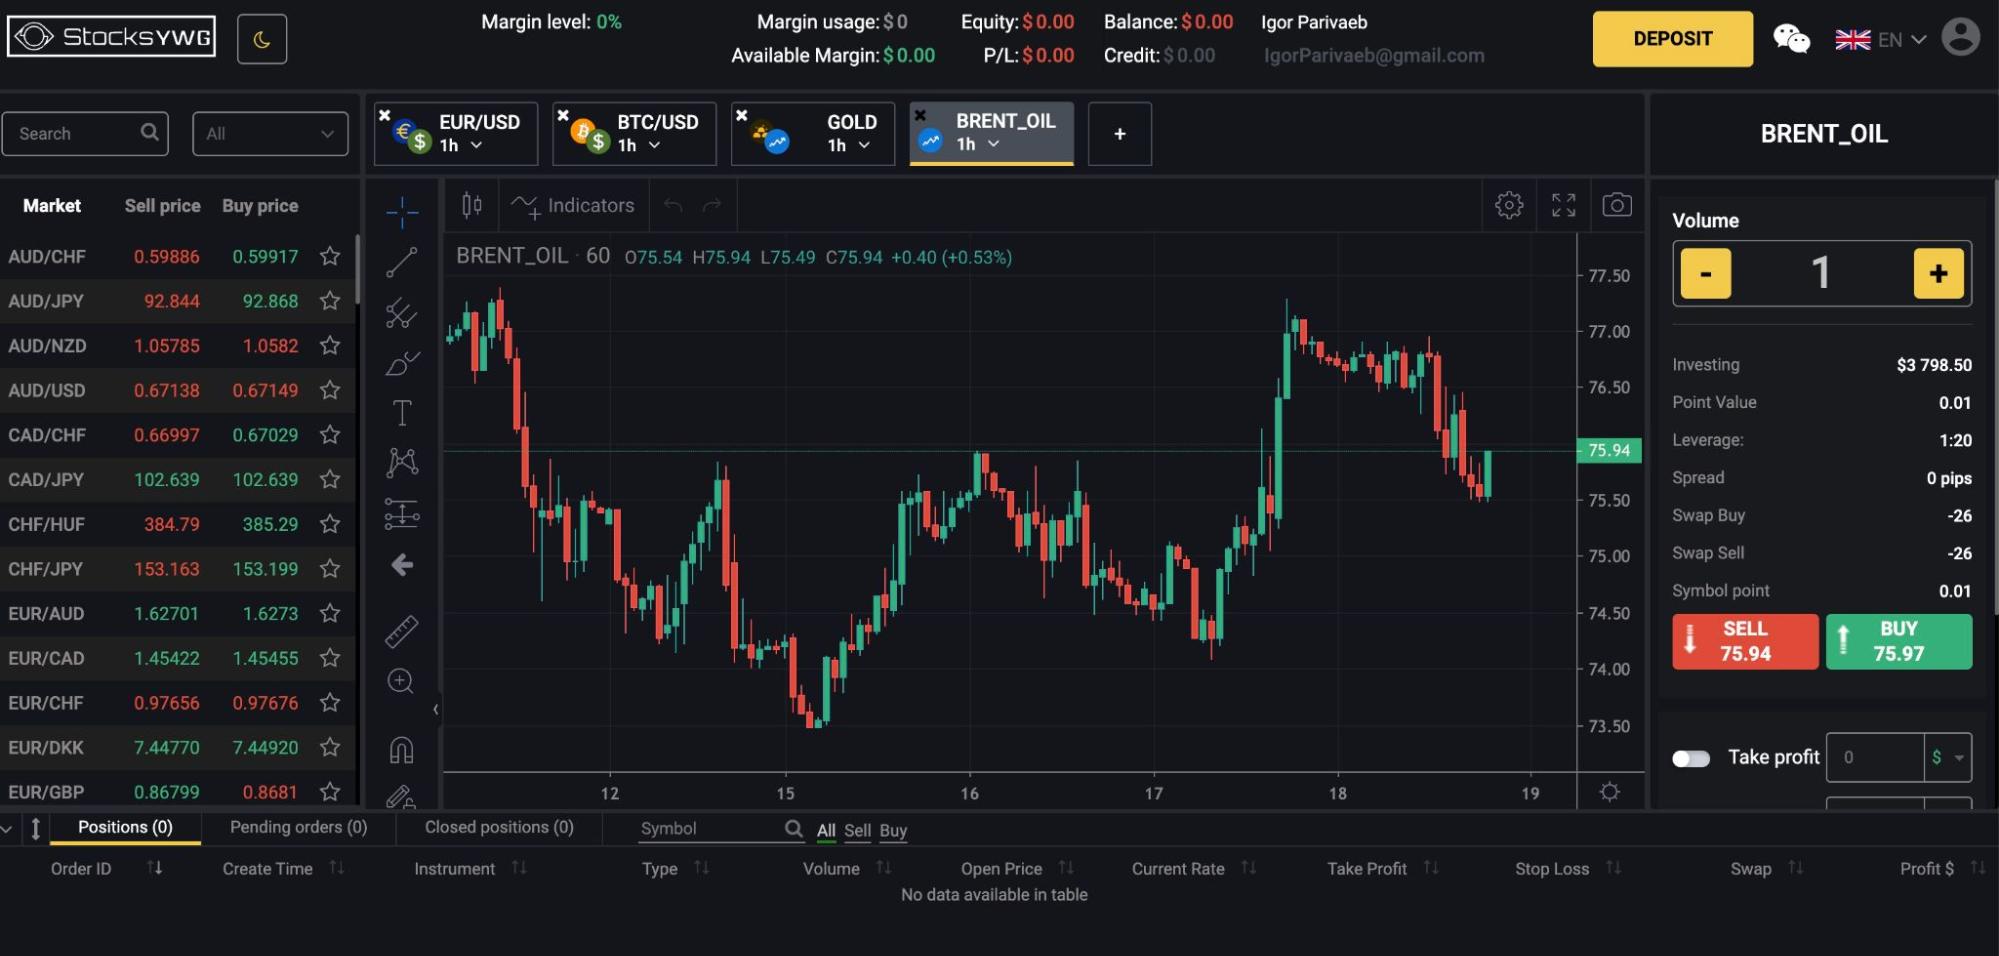Select the pitchfork/Gann drawing tool

[402, 313]
